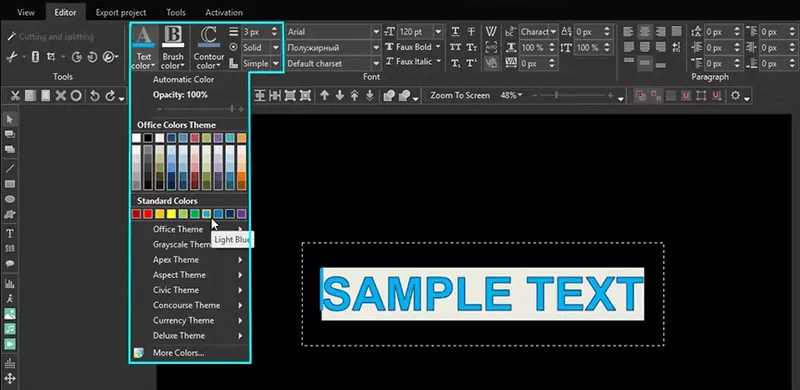The height and width of the screenshot is (390, 800).
Task: Select the Ellipse shape tool
Action: tap(10, 199)
